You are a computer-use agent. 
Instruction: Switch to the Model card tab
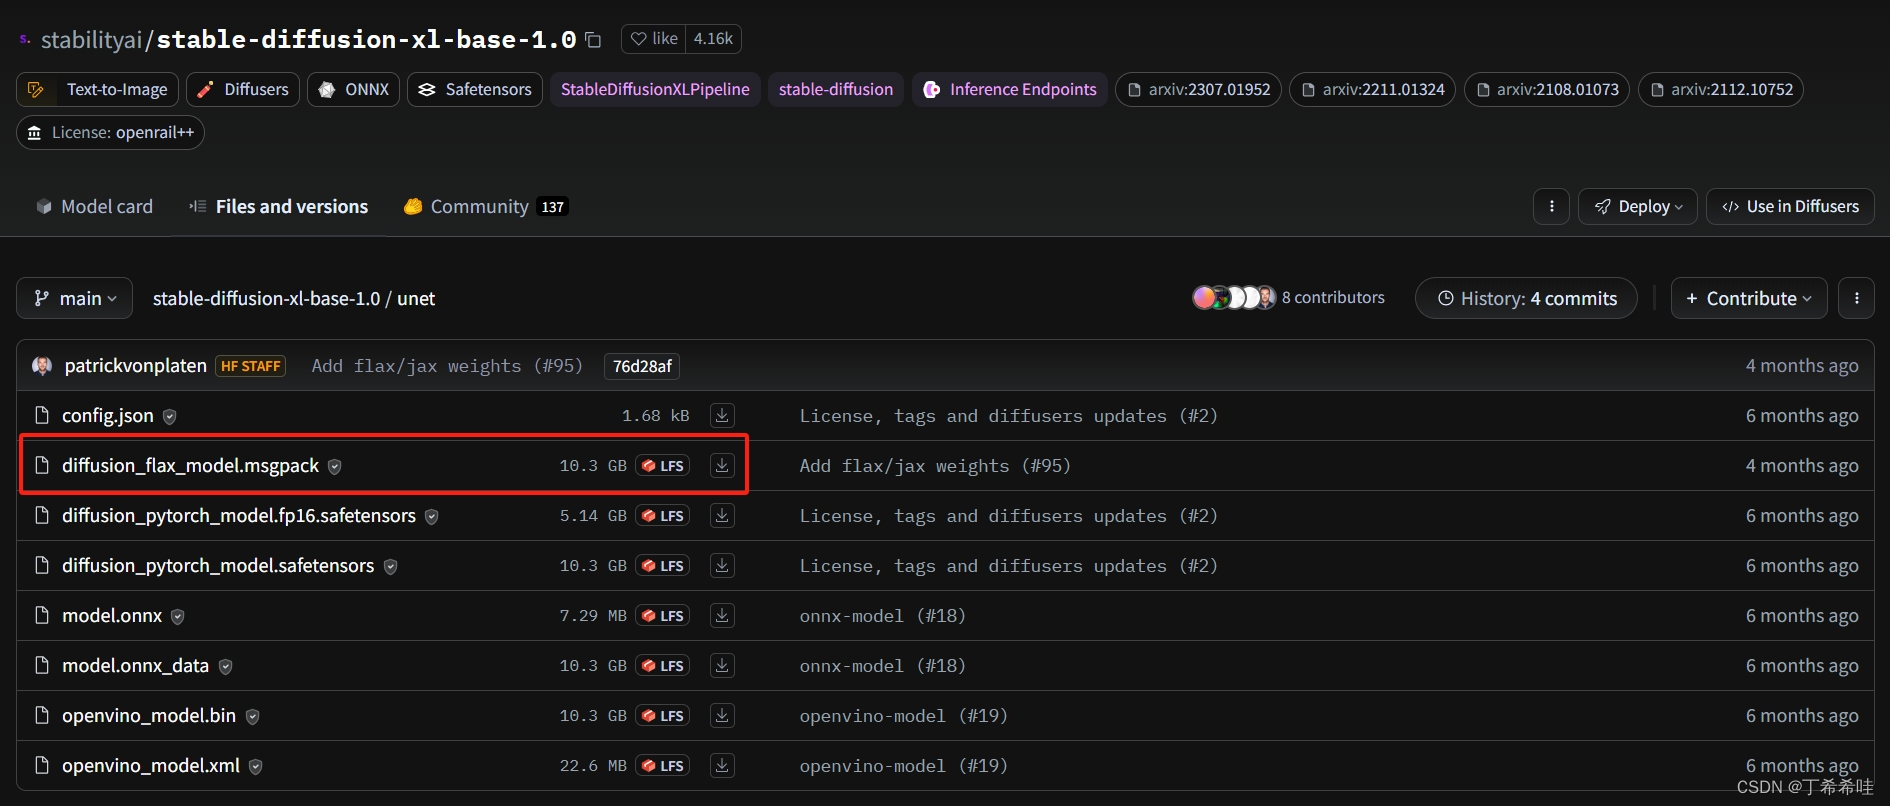(x=95, y=206)
